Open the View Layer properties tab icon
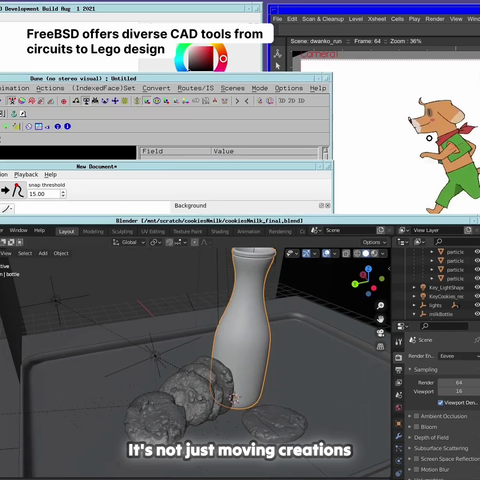480x480 pixels. pyautogui.click(x=398, y=382)
